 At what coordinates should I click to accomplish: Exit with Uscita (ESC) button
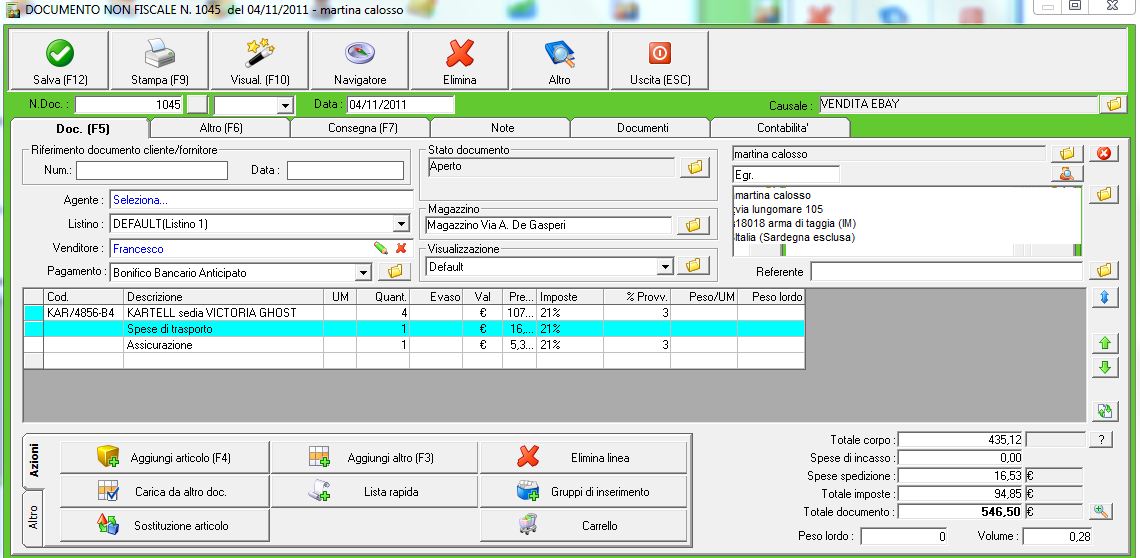click(x=659, y=61)
